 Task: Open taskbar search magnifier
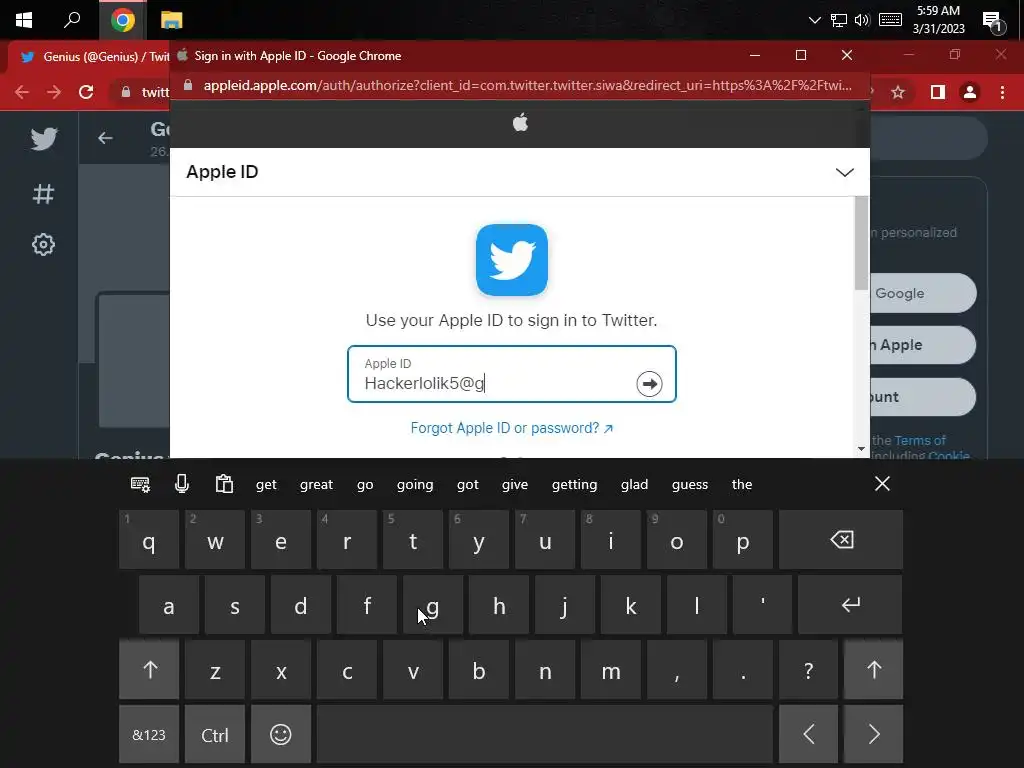72,20
